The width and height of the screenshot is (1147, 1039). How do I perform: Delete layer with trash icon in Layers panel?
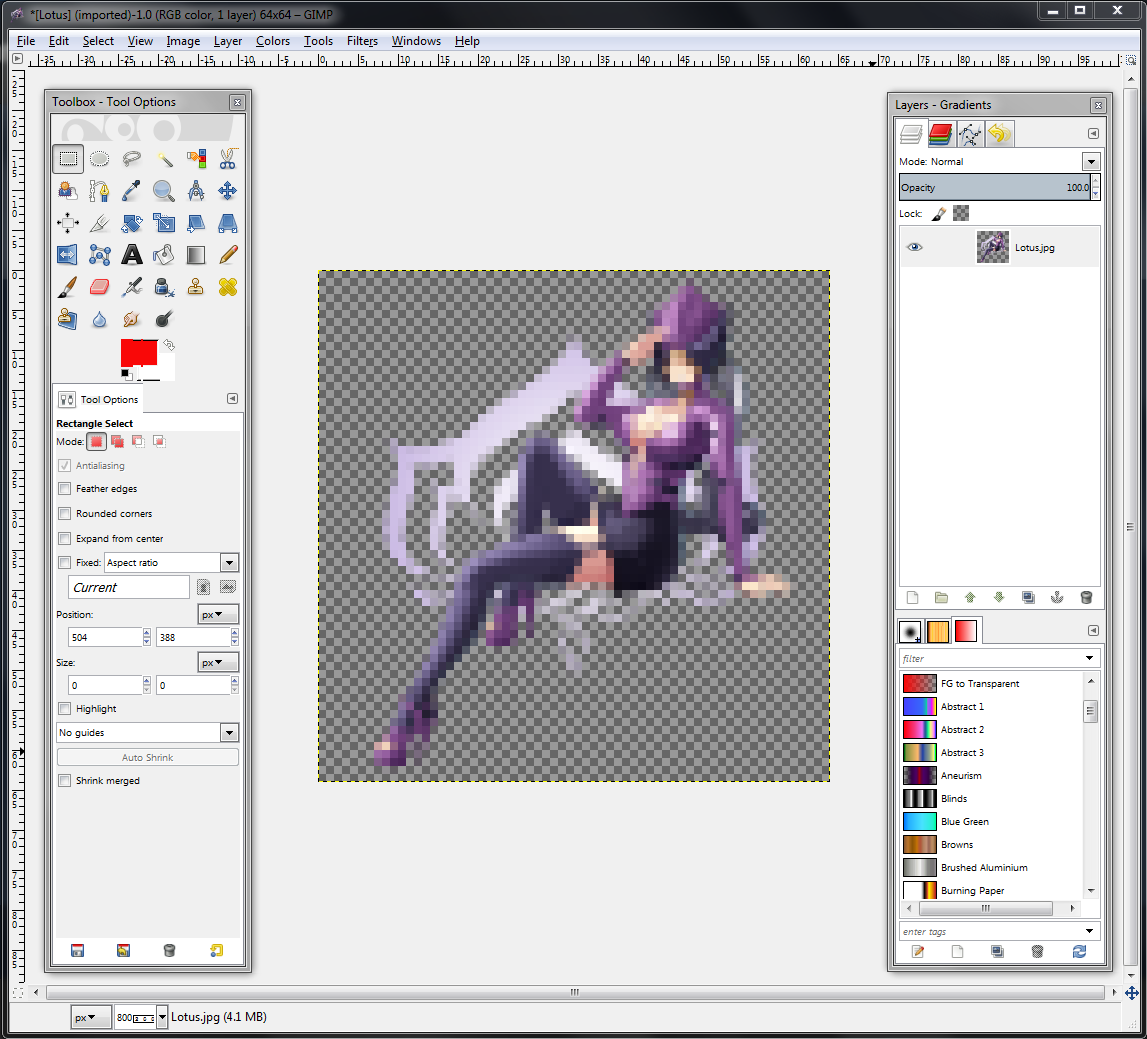[x=1086, y=598]
